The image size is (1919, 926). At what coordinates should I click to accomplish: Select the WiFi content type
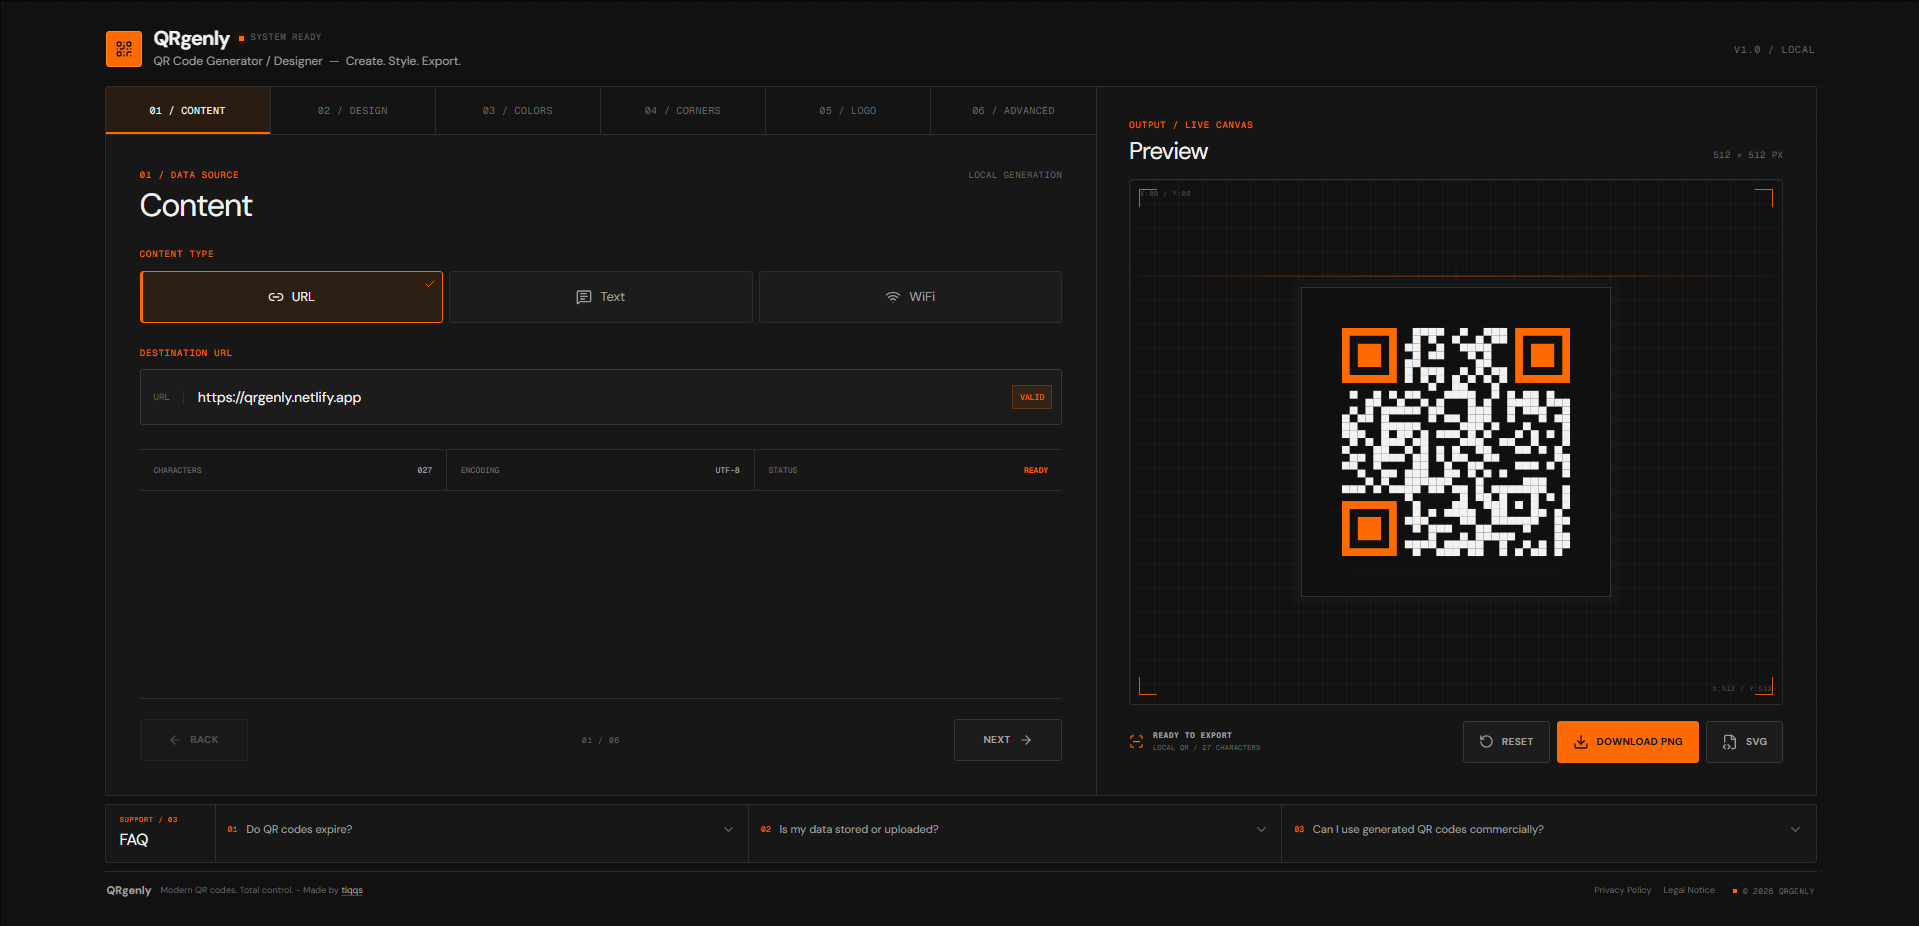[x=910, y=297]
